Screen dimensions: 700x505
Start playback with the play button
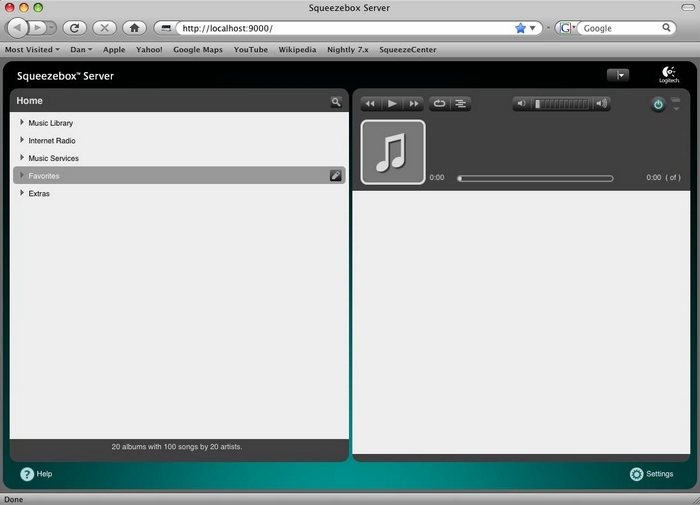392,104
